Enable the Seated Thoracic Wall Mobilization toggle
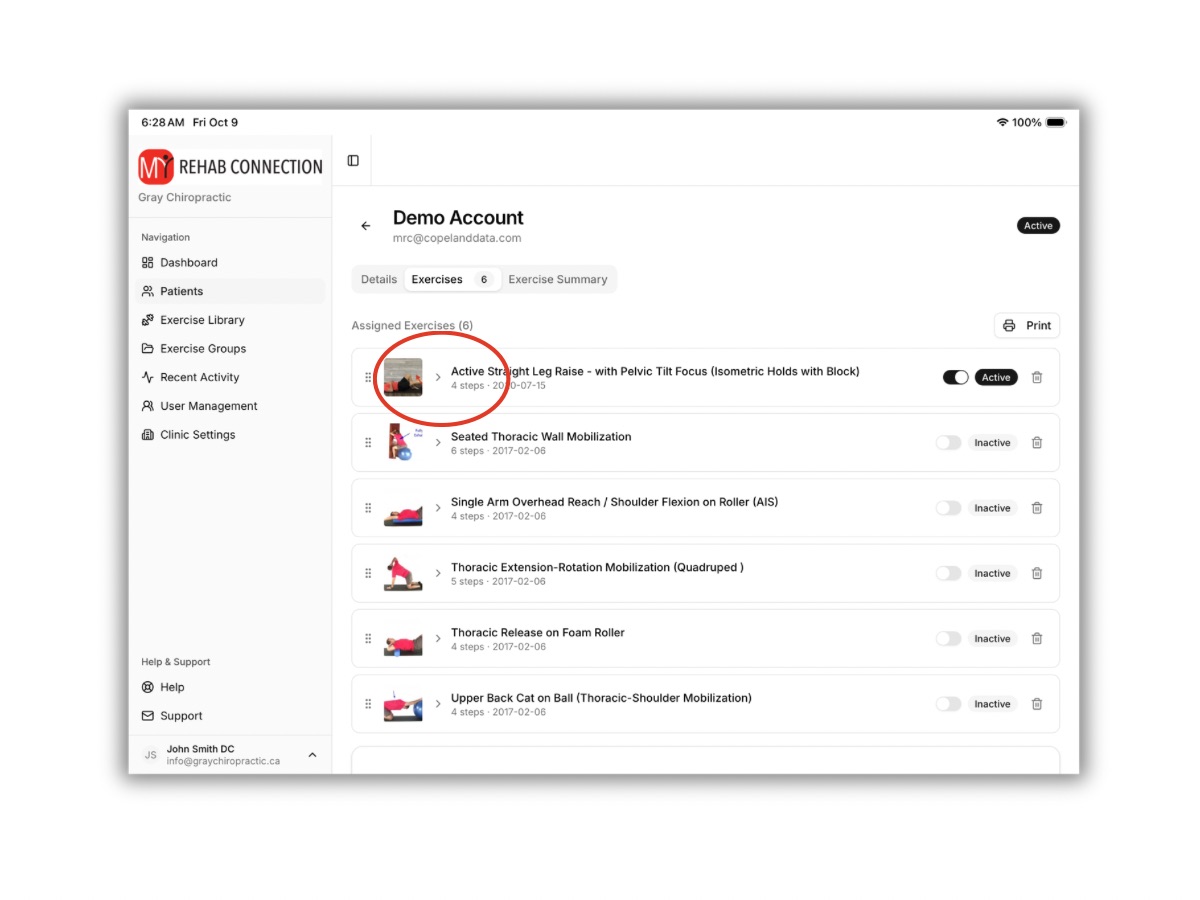The height and width of the screenshot is (900, 1200). [x=948, y=443]
